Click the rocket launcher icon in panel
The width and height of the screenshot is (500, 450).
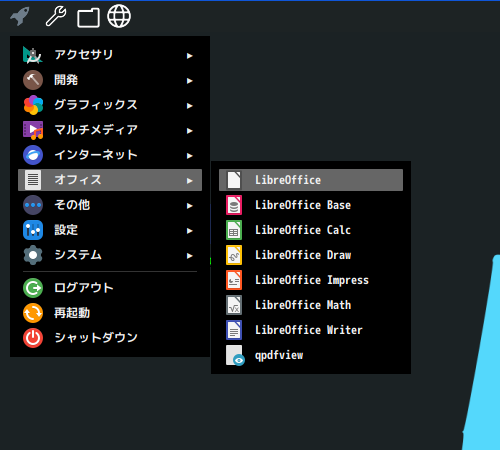pos(20,16)
